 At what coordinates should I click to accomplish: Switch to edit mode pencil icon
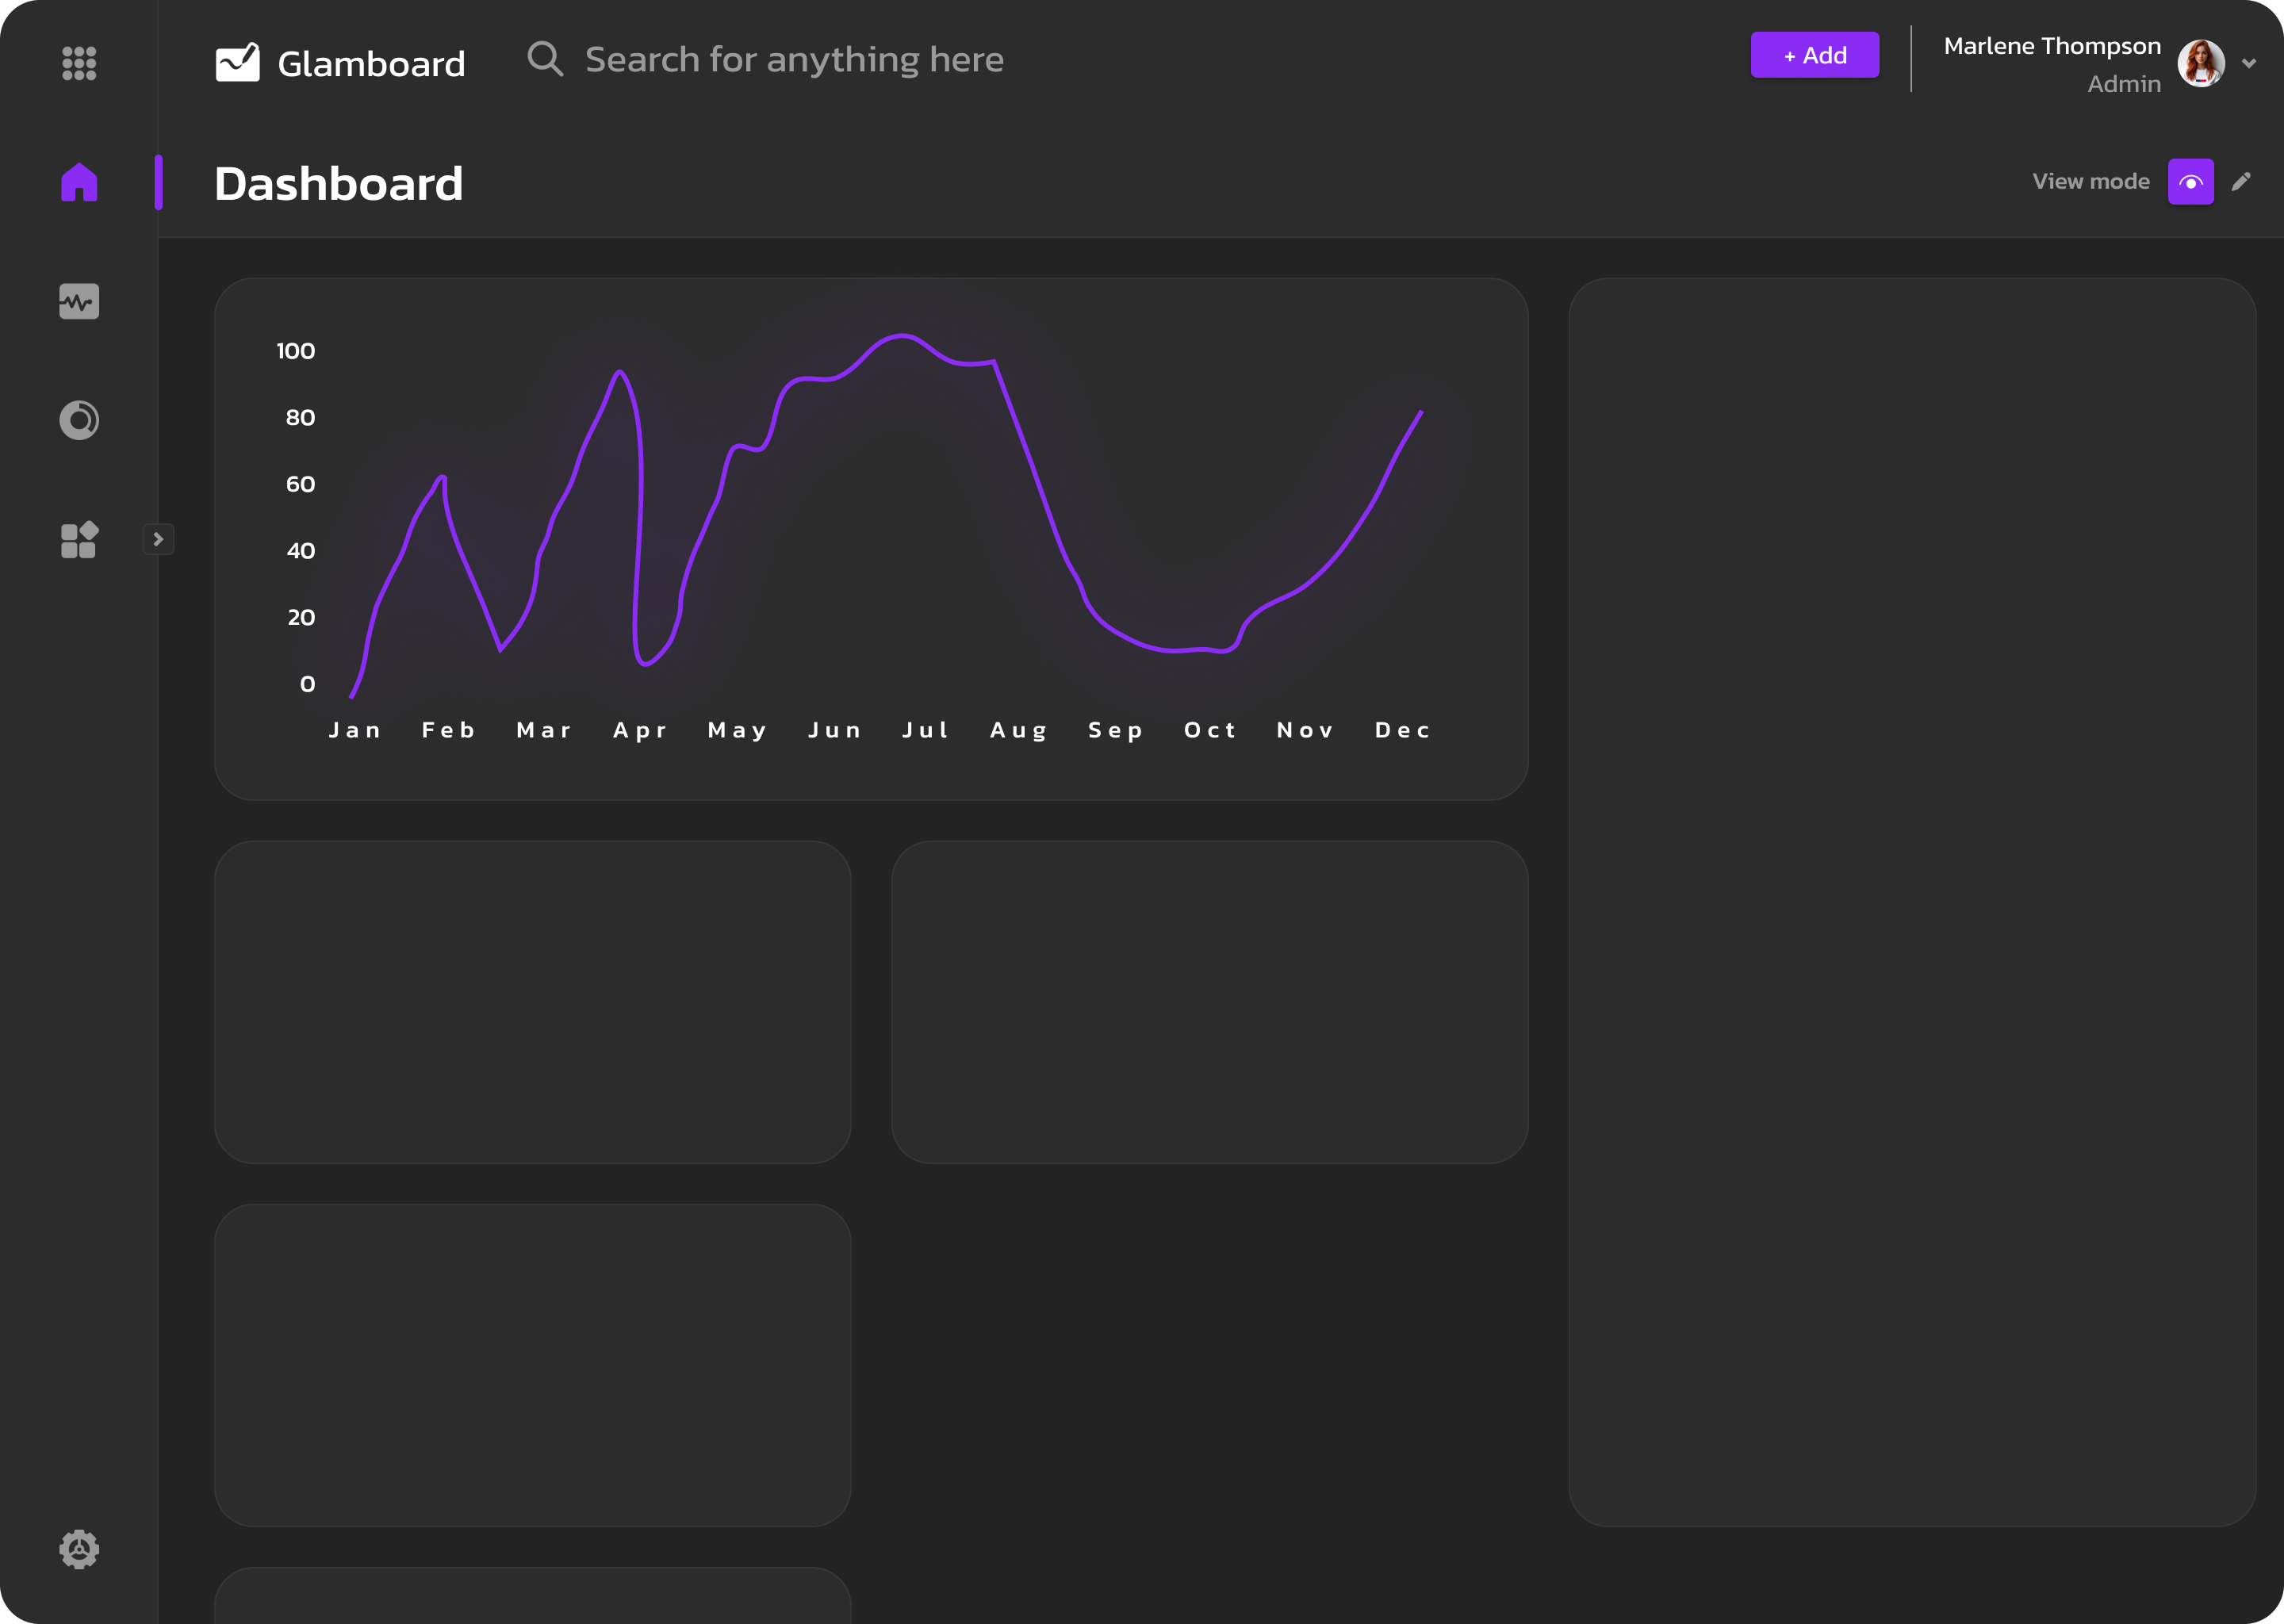[2241, 181]
